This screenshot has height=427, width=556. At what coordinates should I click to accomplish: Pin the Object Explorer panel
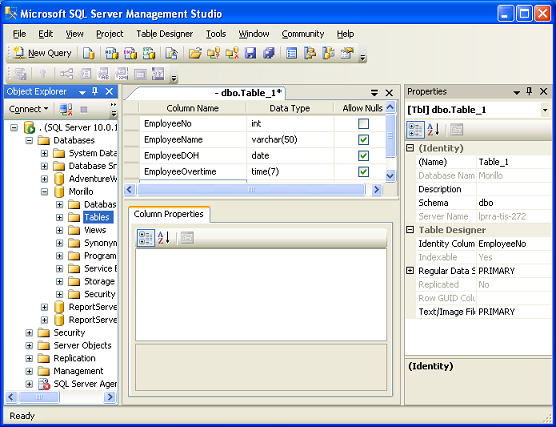[95, 92]
